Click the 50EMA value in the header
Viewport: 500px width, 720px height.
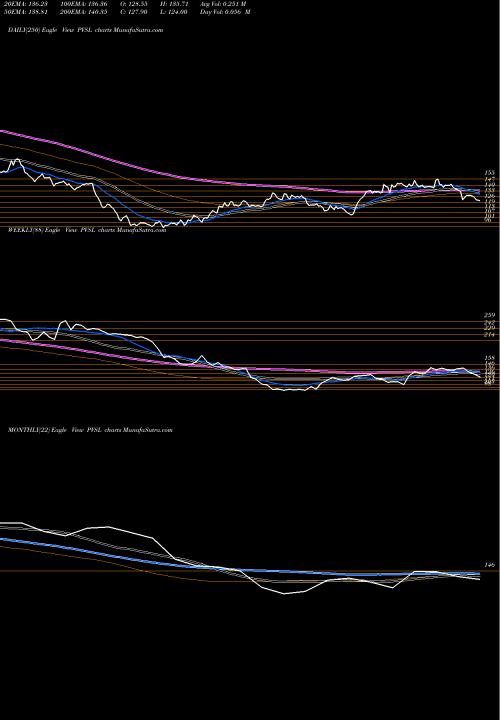click(x=24, y=12)
